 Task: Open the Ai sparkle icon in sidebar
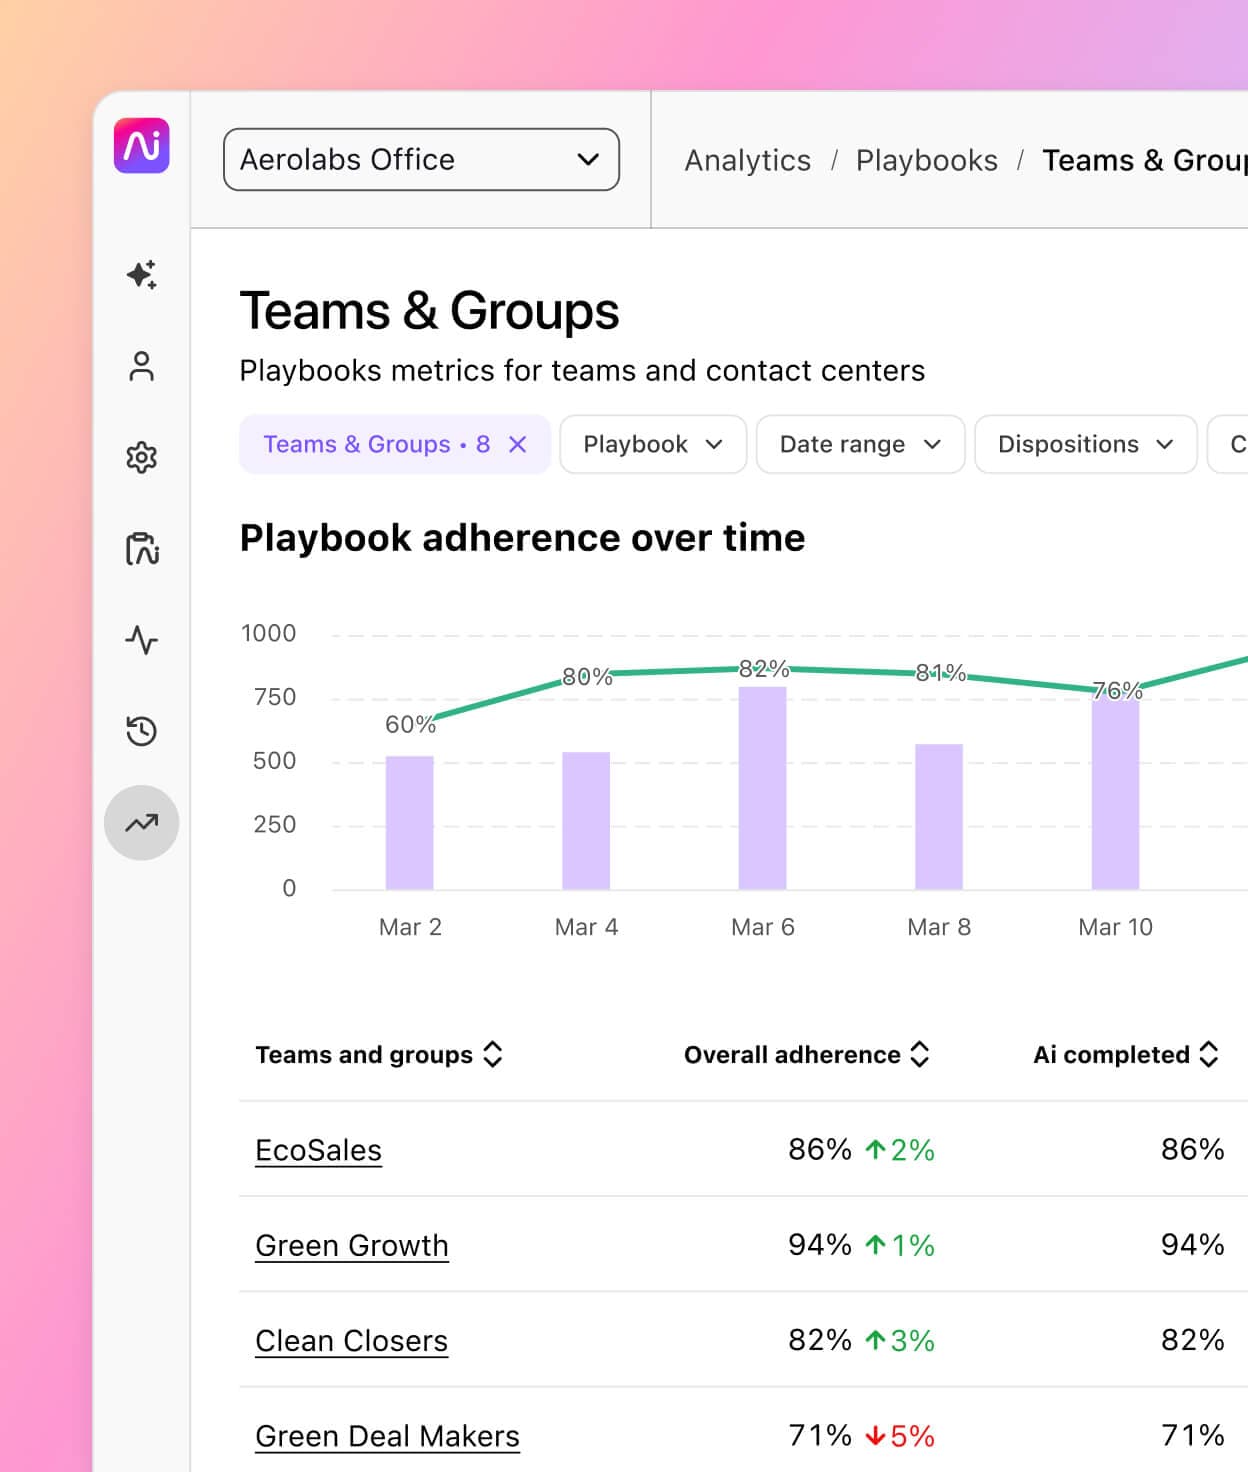(141, 274)
